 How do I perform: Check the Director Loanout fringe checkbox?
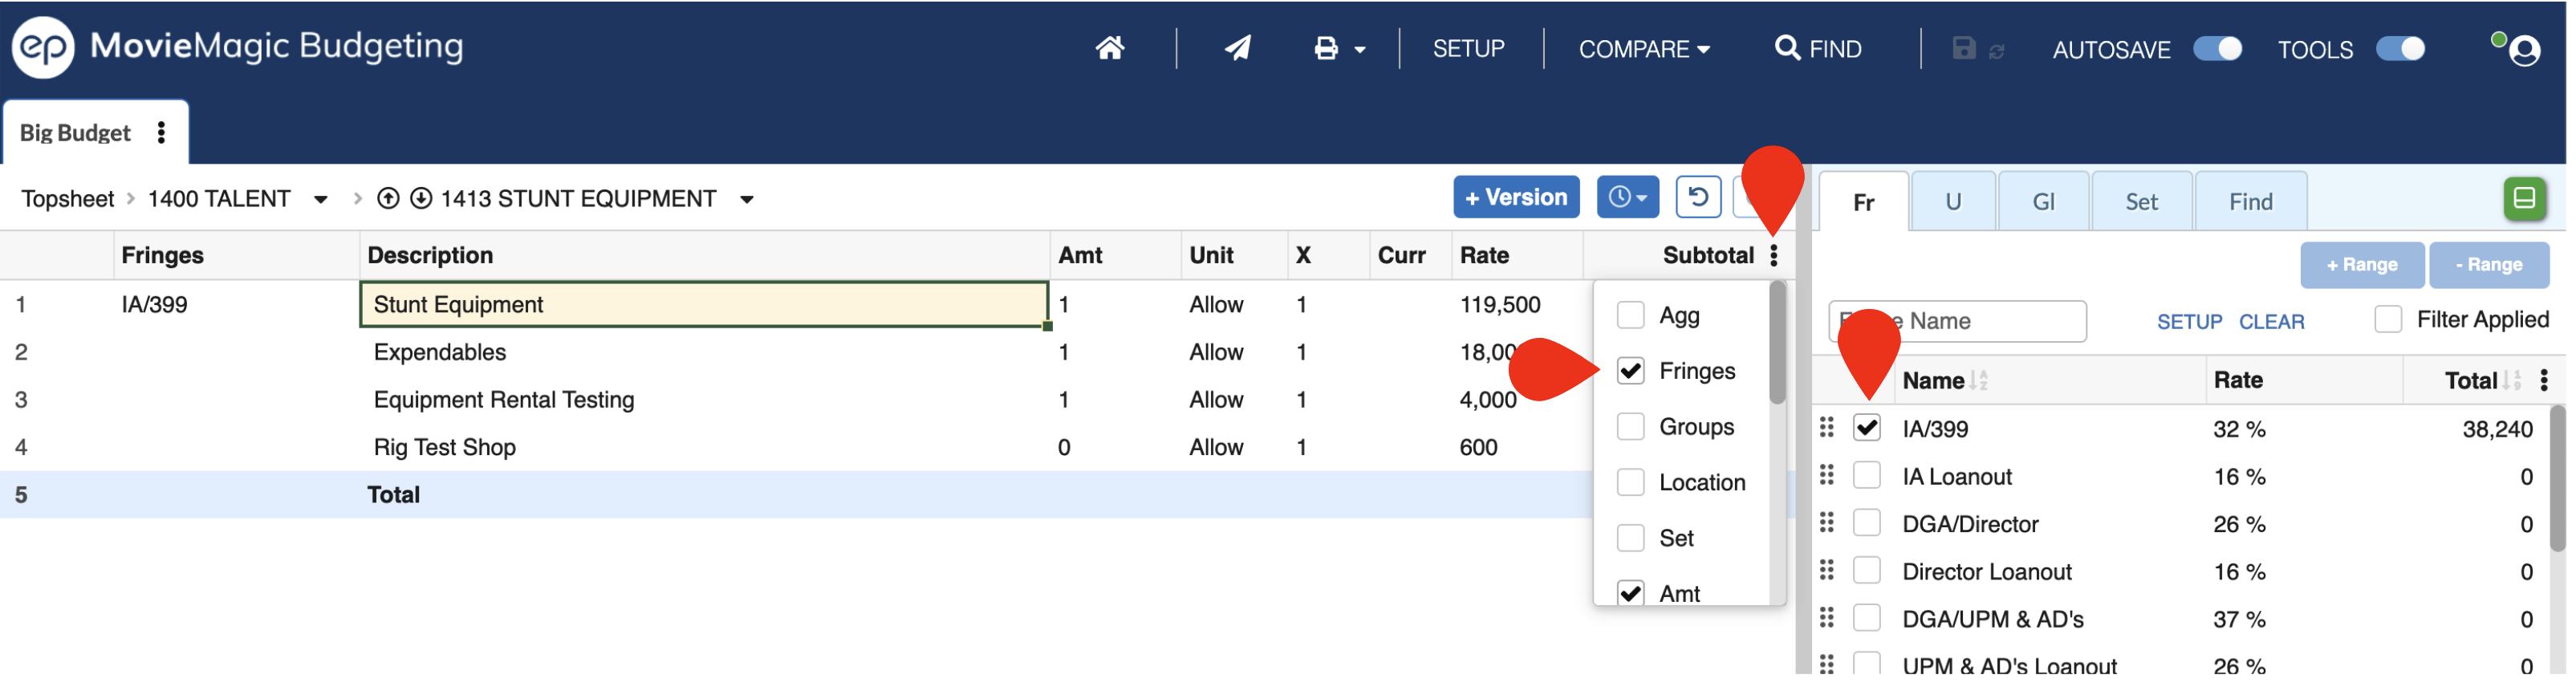[1867, 570]
